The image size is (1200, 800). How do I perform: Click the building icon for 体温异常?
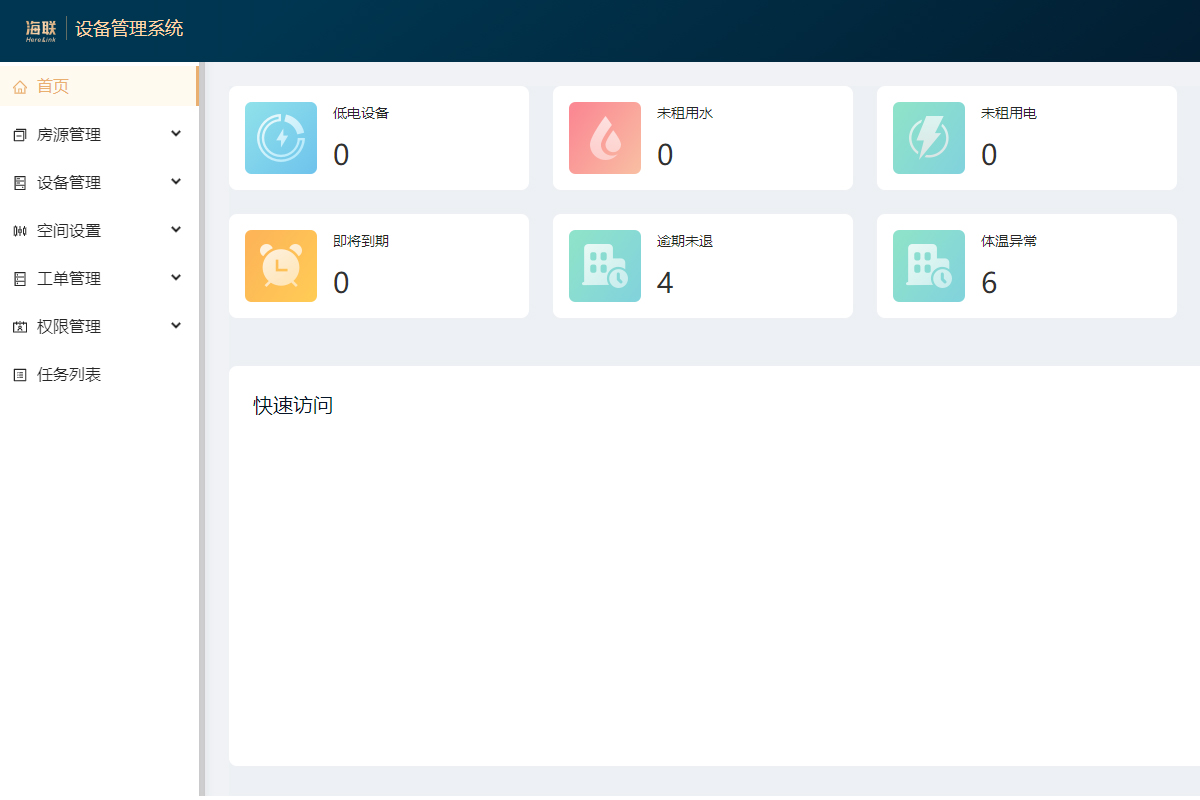pyautogui.click(x=929, y=266)
